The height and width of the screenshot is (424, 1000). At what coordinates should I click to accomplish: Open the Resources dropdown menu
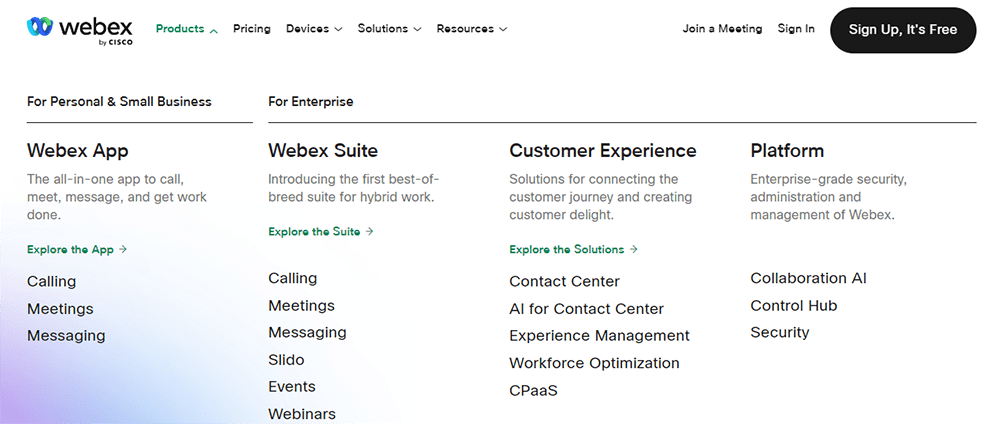tap(471, 29)
